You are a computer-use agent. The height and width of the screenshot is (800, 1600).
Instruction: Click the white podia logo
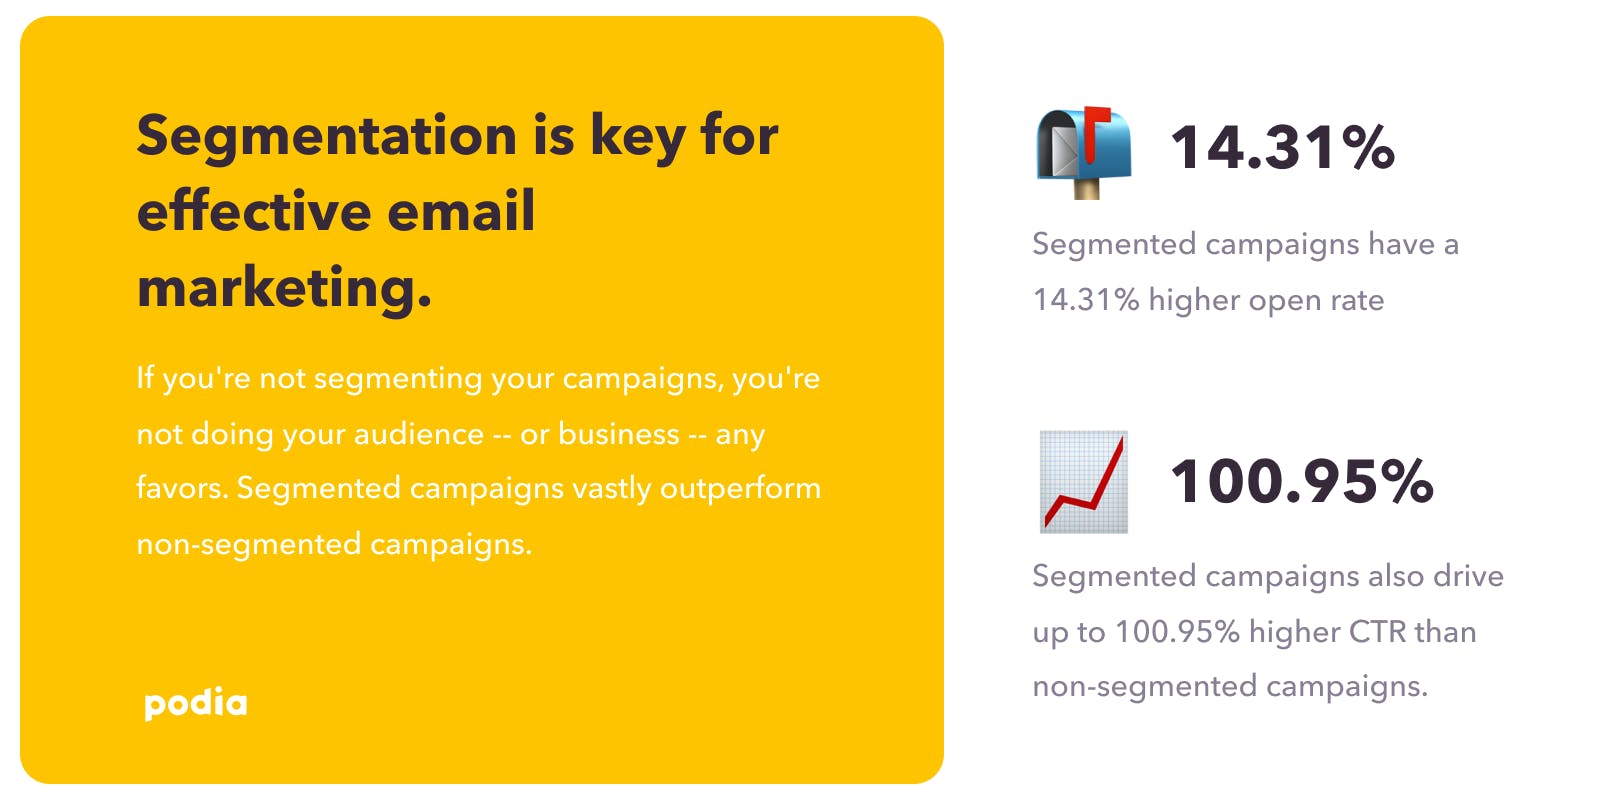pyautogui.click(x=196, y=704)
